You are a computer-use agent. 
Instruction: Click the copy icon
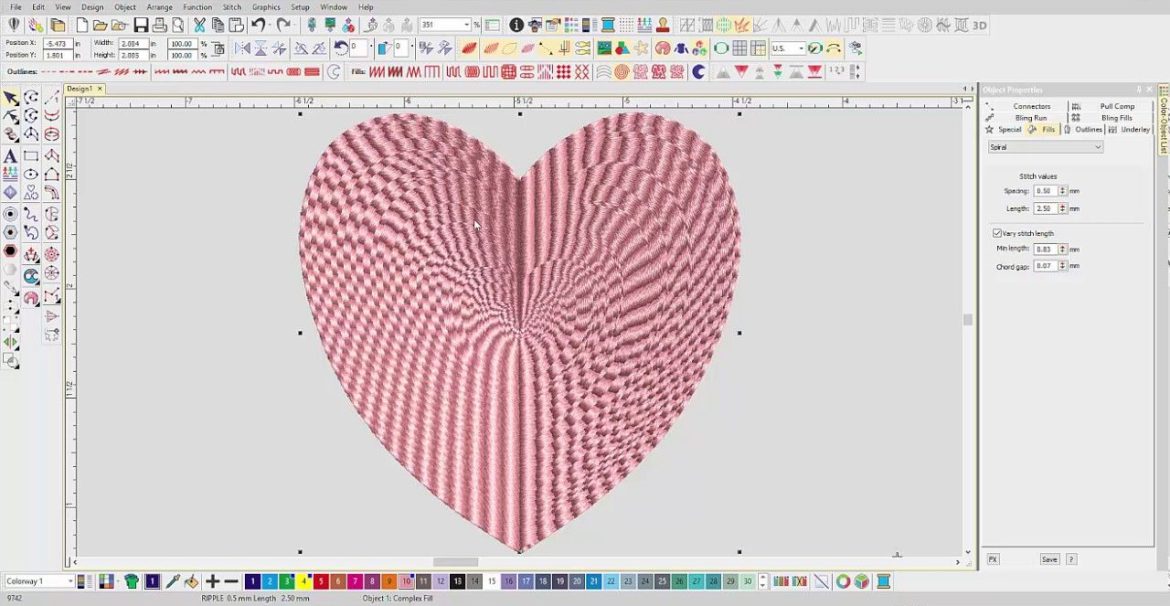(218, 25)
